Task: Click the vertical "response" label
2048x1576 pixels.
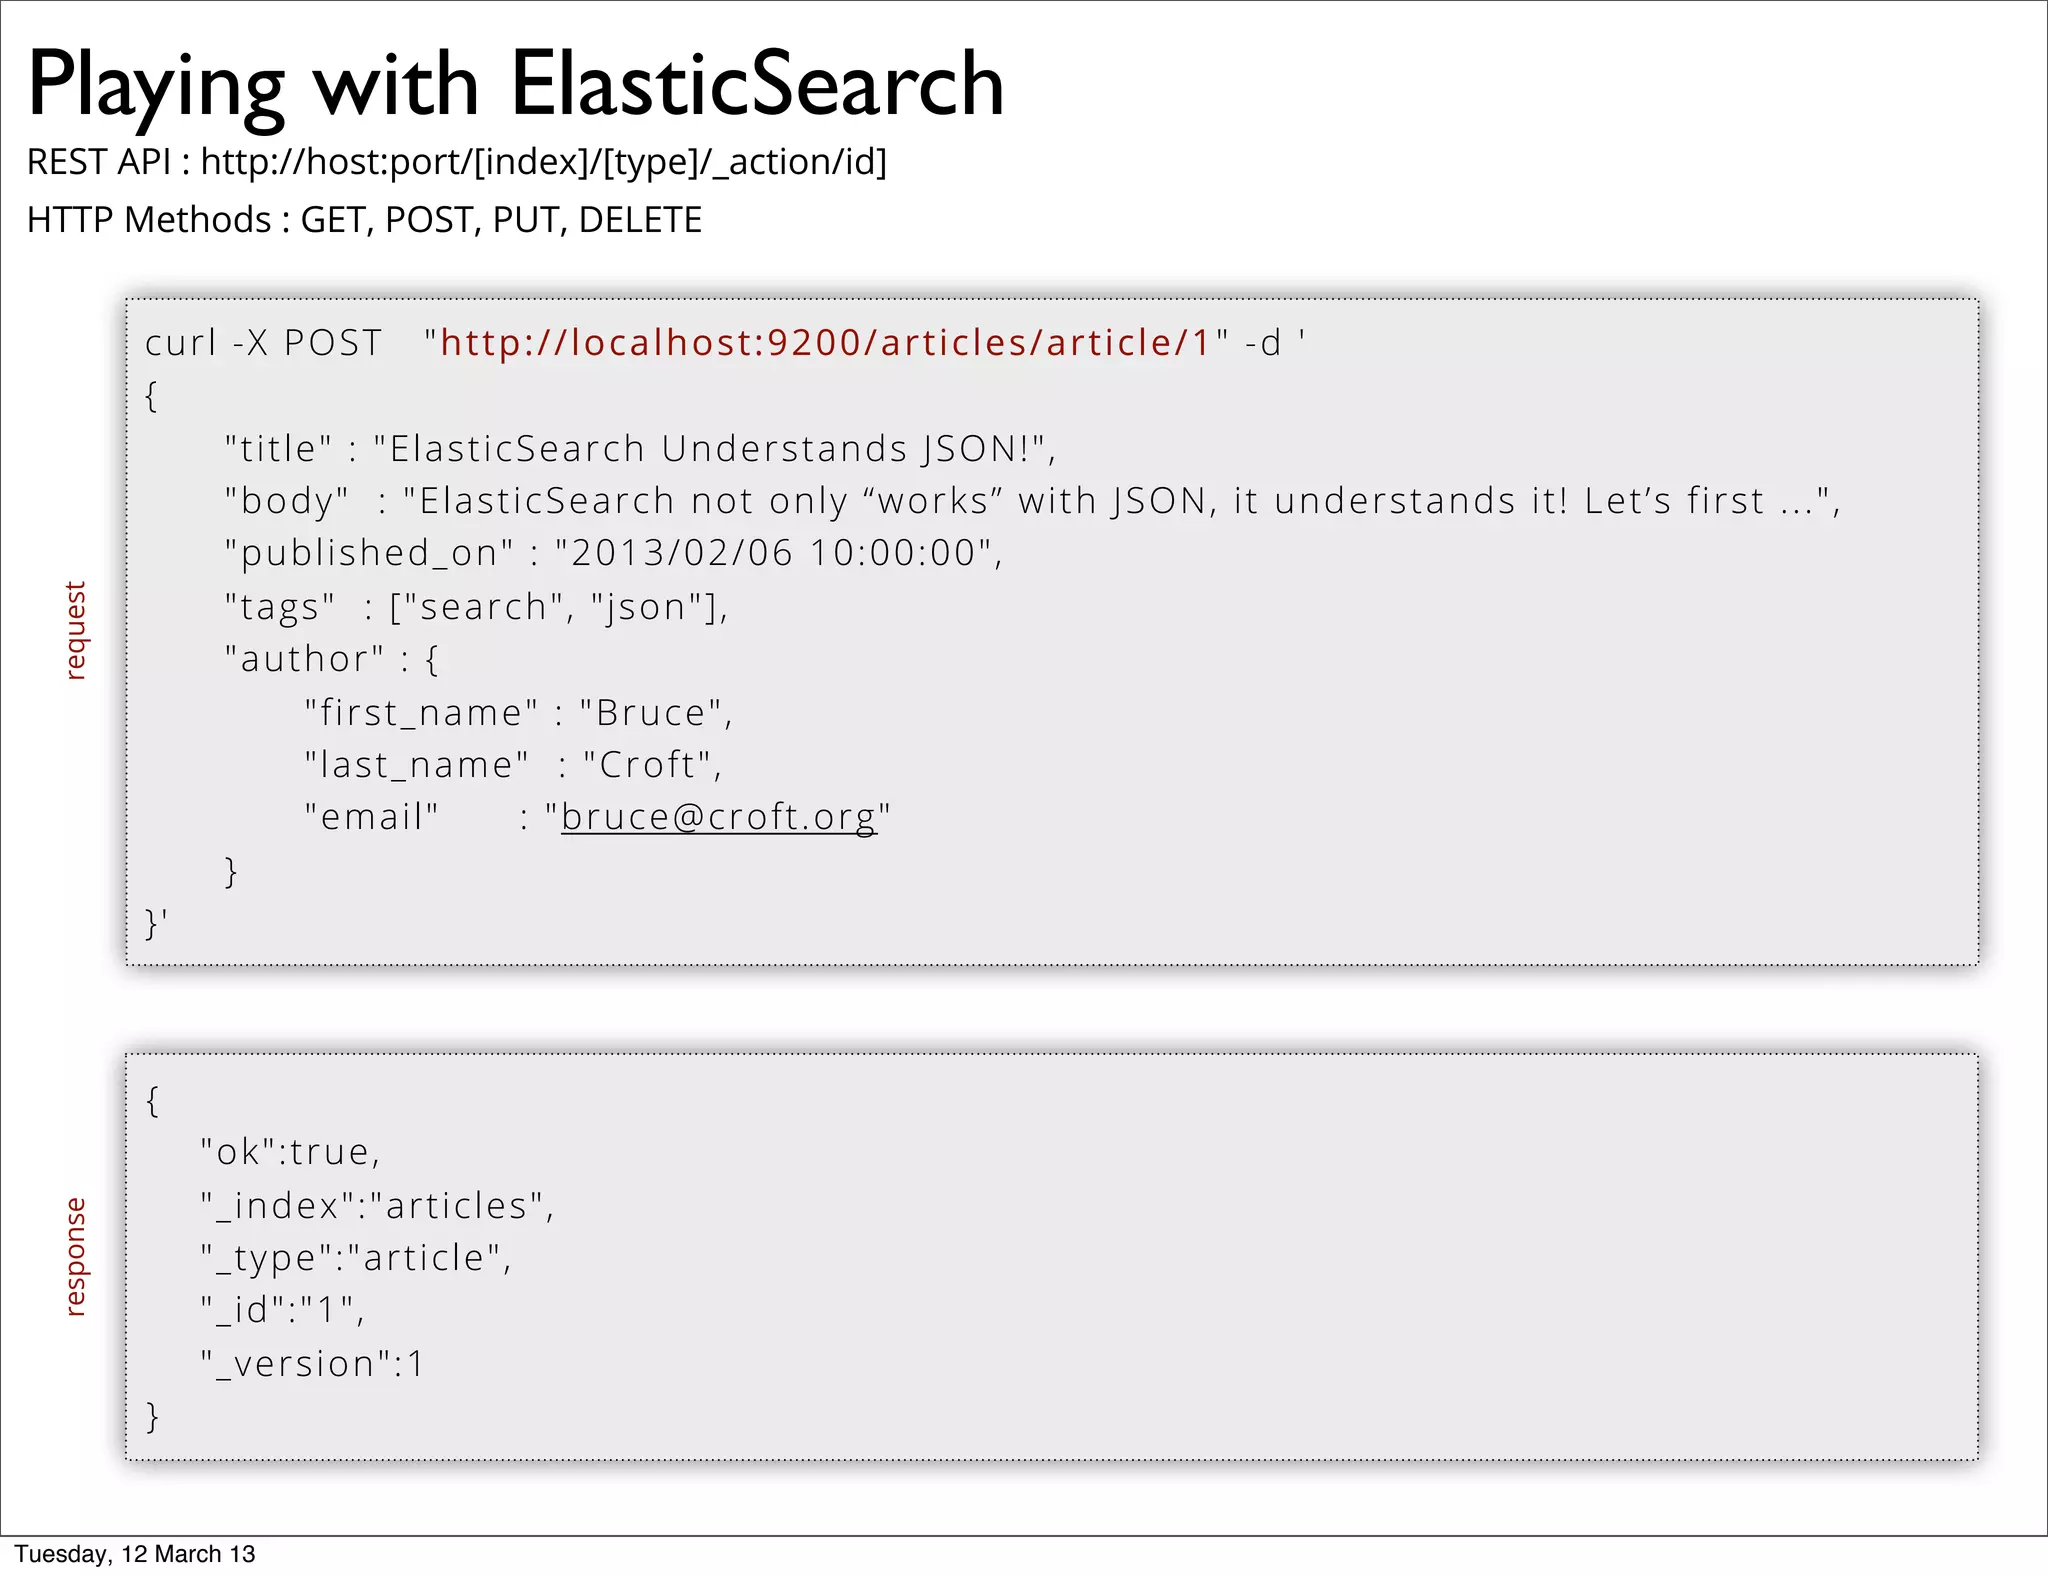Action: 75,1256
